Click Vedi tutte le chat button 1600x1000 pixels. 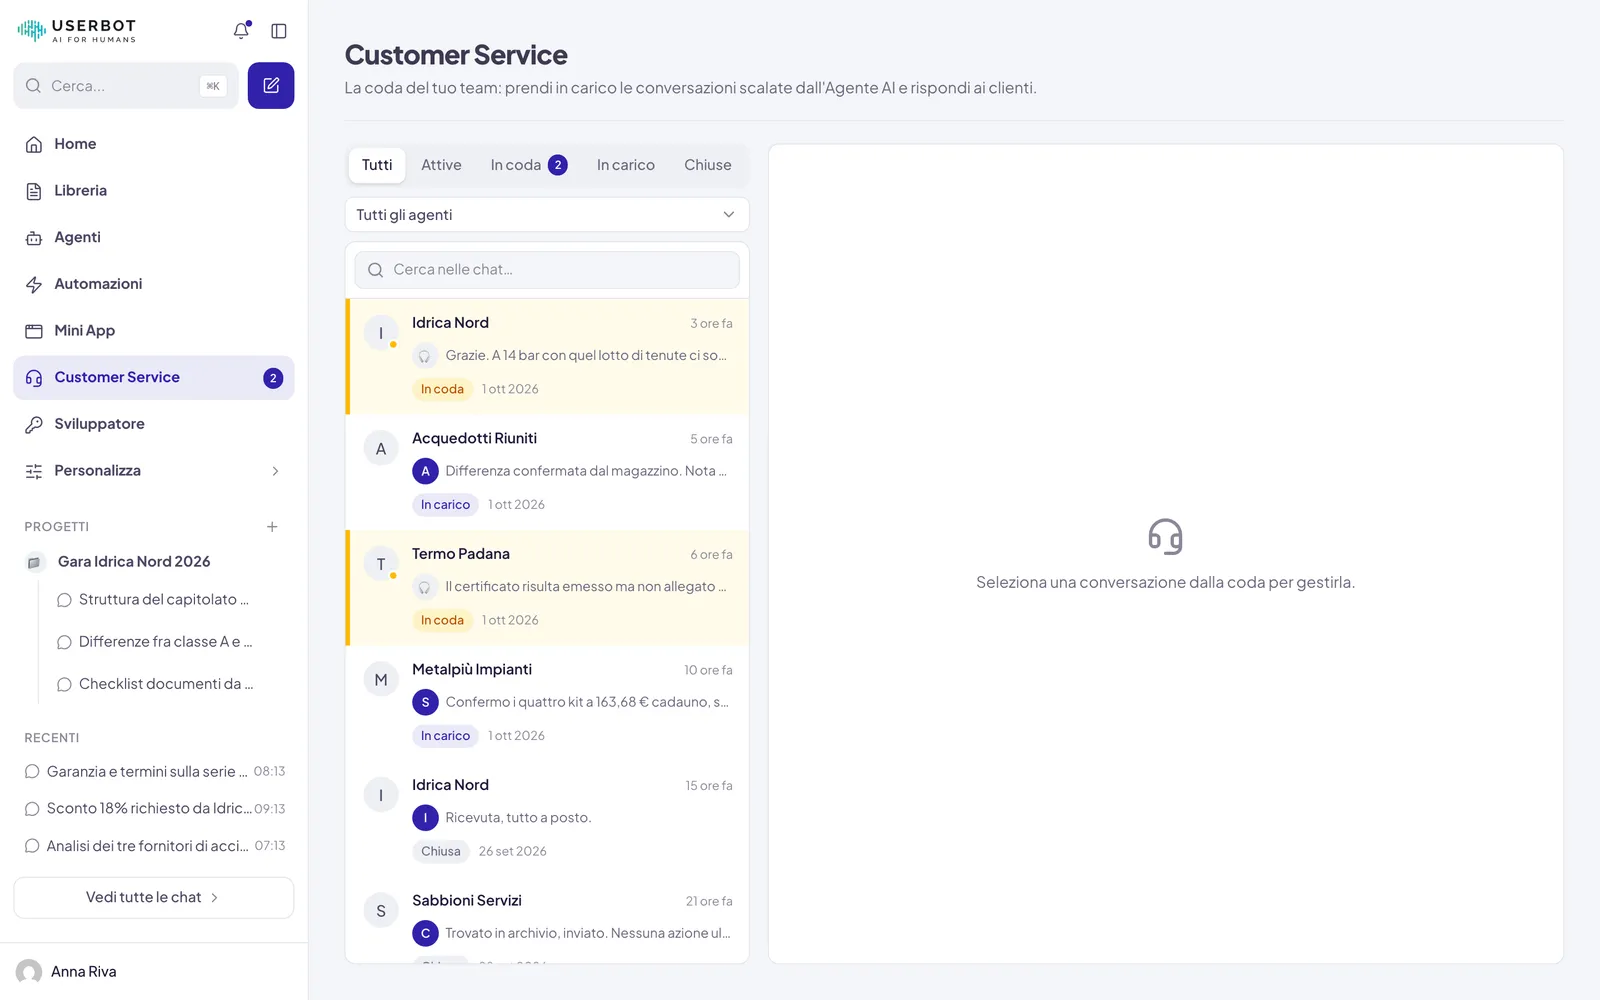pyautogui.click(x=154, y=898)
